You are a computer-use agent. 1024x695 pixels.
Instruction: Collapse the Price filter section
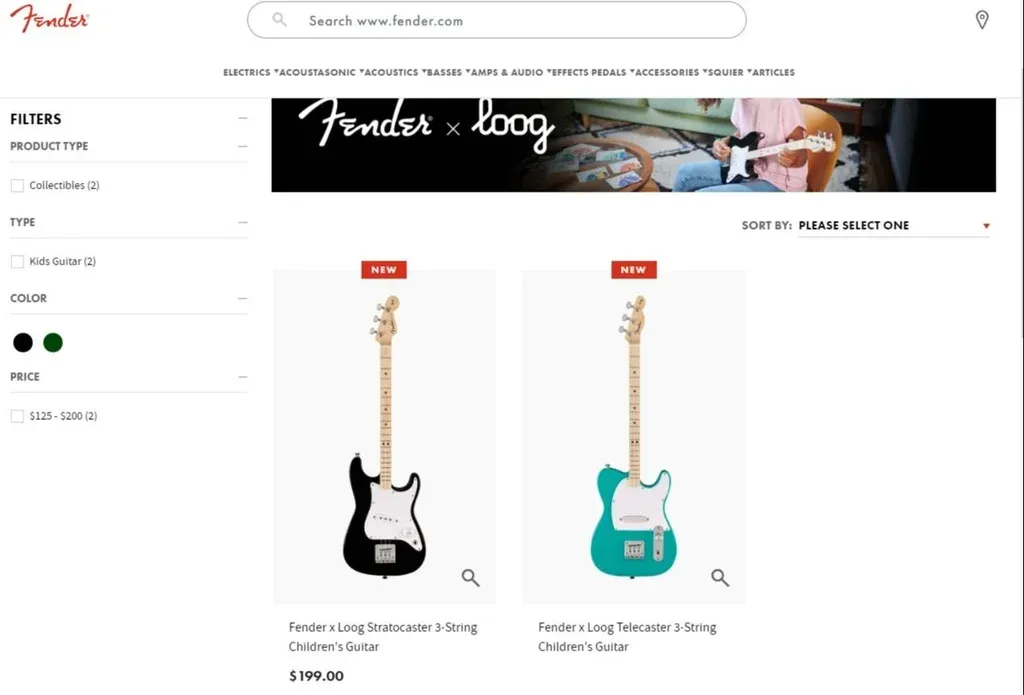click(242, 377)
